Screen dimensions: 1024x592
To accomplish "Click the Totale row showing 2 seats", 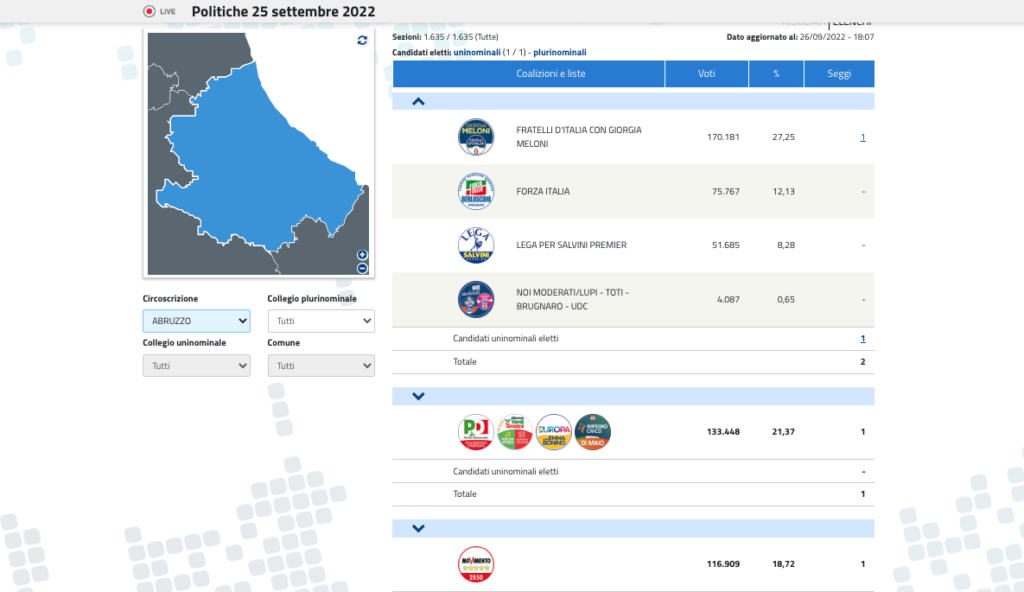I will [633, 362].
